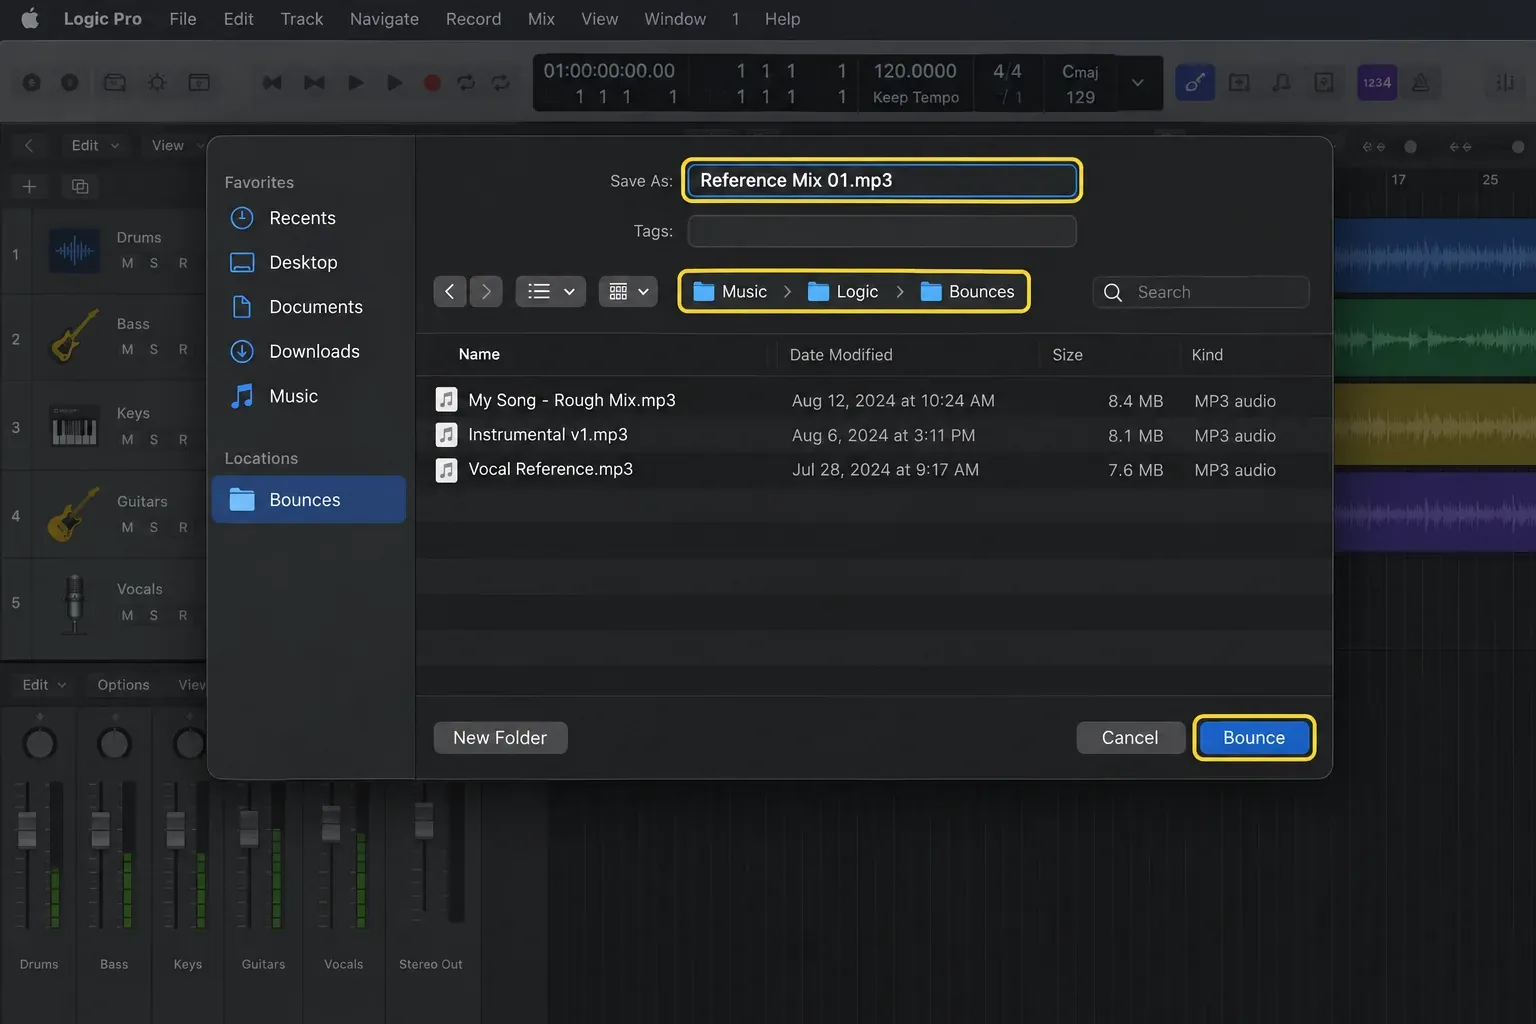Click the Stereo Out channel fader
The image size is (1536, 1024).
coord(424,821)
